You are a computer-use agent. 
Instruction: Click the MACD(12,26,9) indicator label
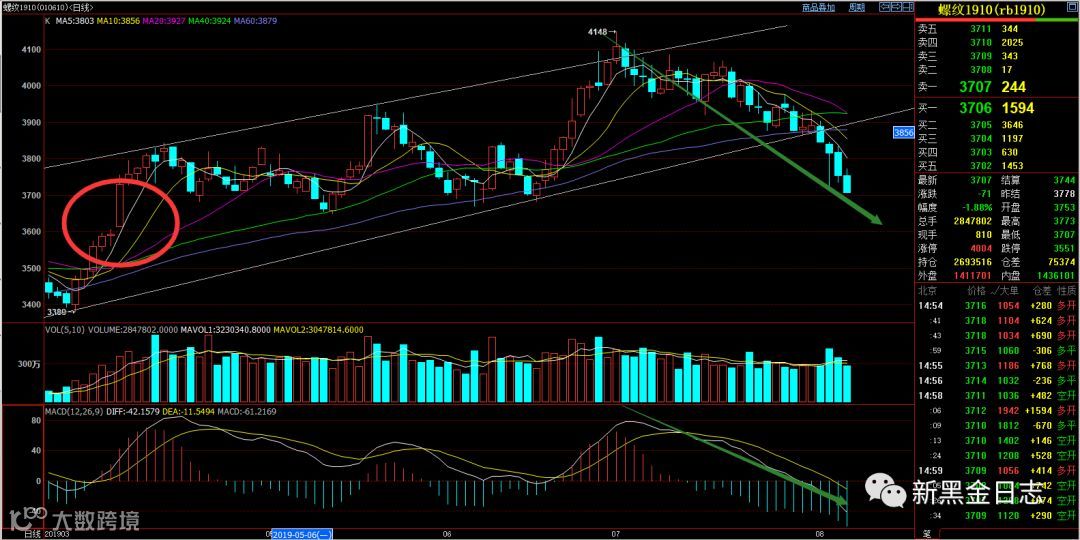[x=73, y=412]
